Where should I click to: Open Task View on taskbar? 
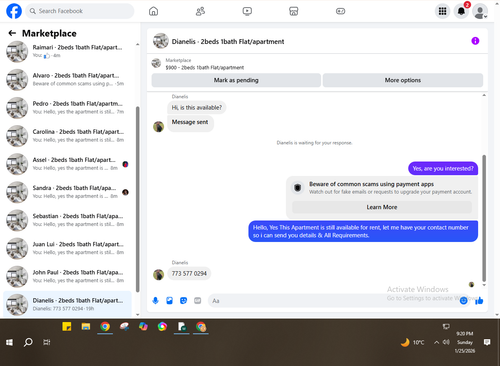tap(47, 342)
